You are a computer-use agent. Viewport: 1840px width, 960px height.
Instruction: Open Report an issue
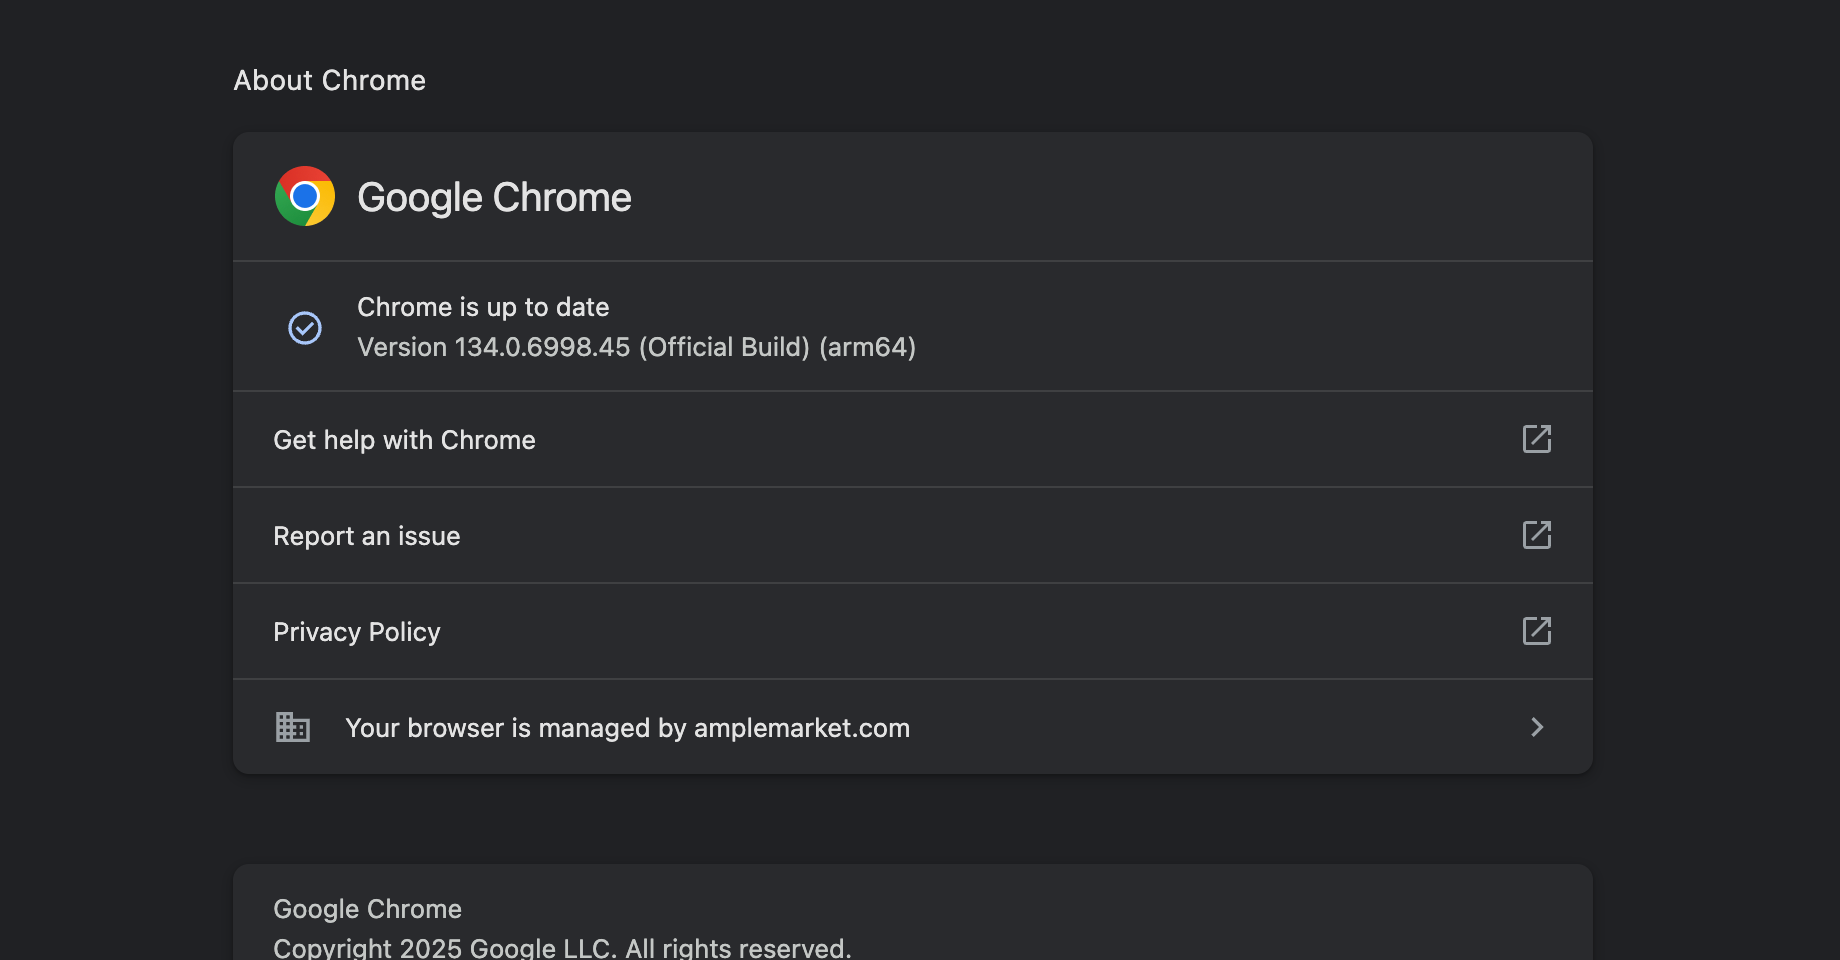[912, 535]
